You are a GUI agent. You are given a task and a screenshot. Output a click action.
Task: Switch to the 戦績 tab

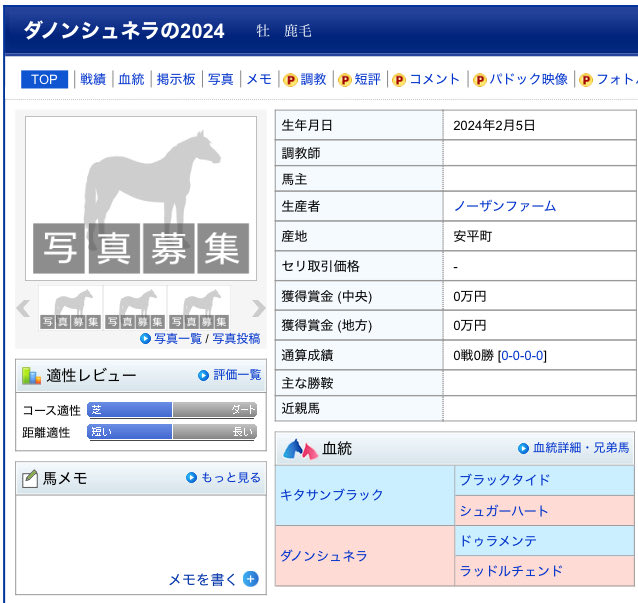[93, 79]
